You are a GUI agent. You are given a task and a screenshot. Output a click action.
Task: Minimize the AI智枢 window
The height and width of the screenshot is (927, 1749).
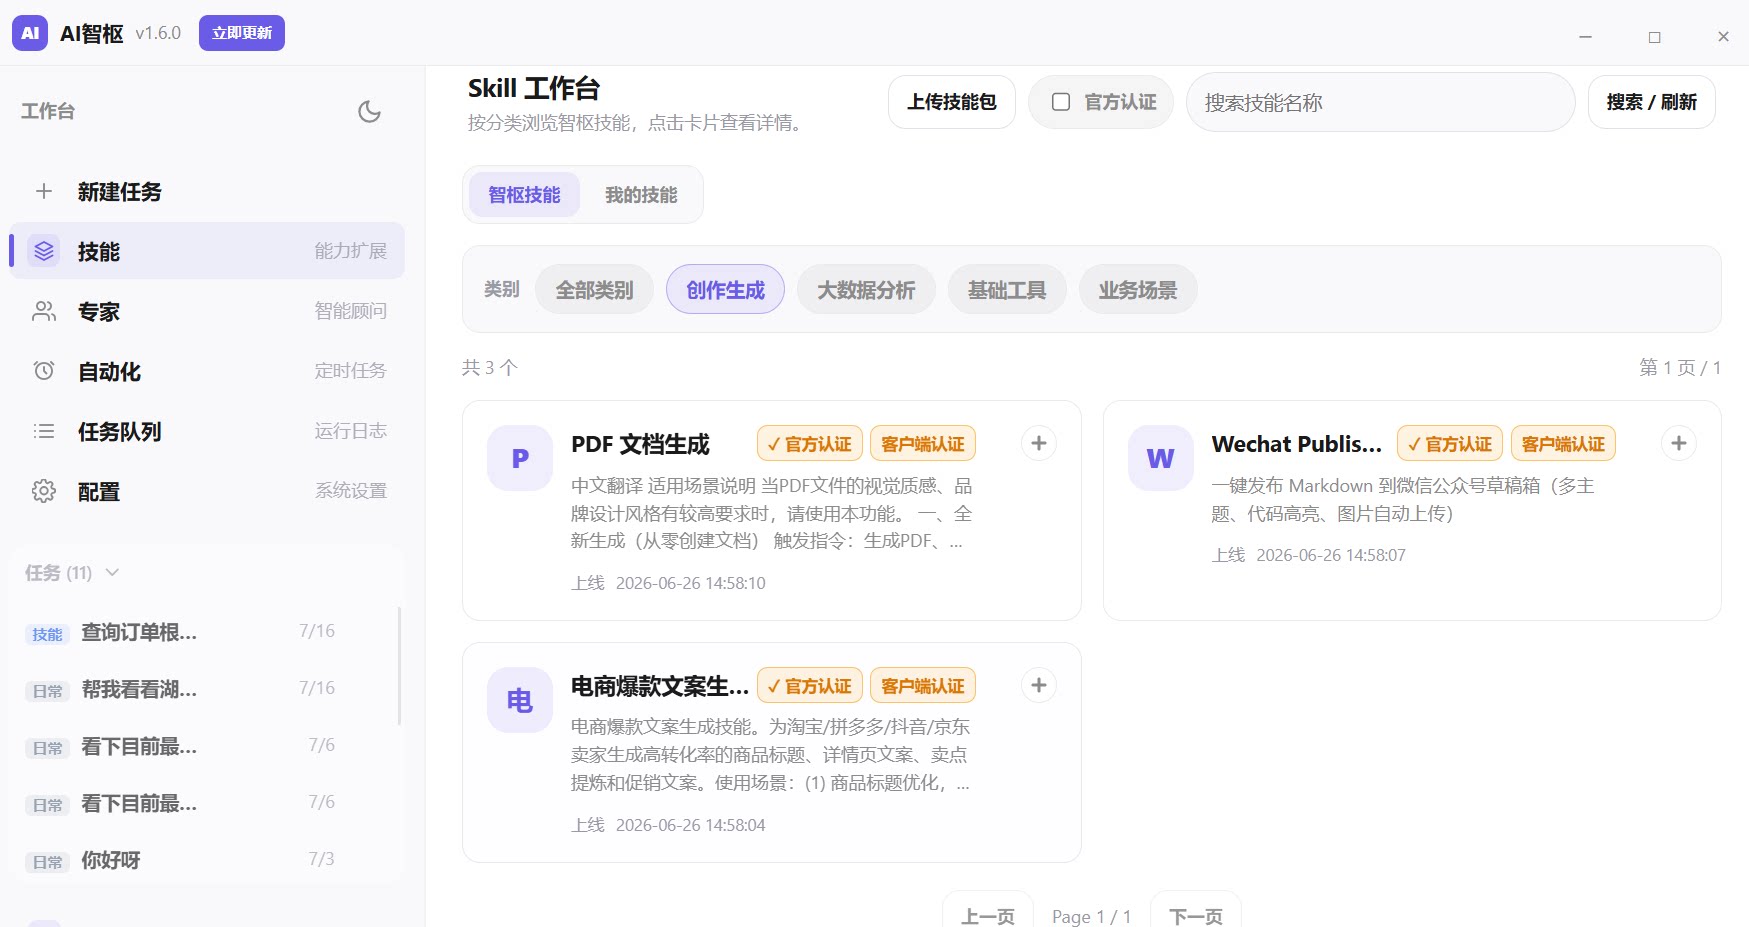(1585, 36)
